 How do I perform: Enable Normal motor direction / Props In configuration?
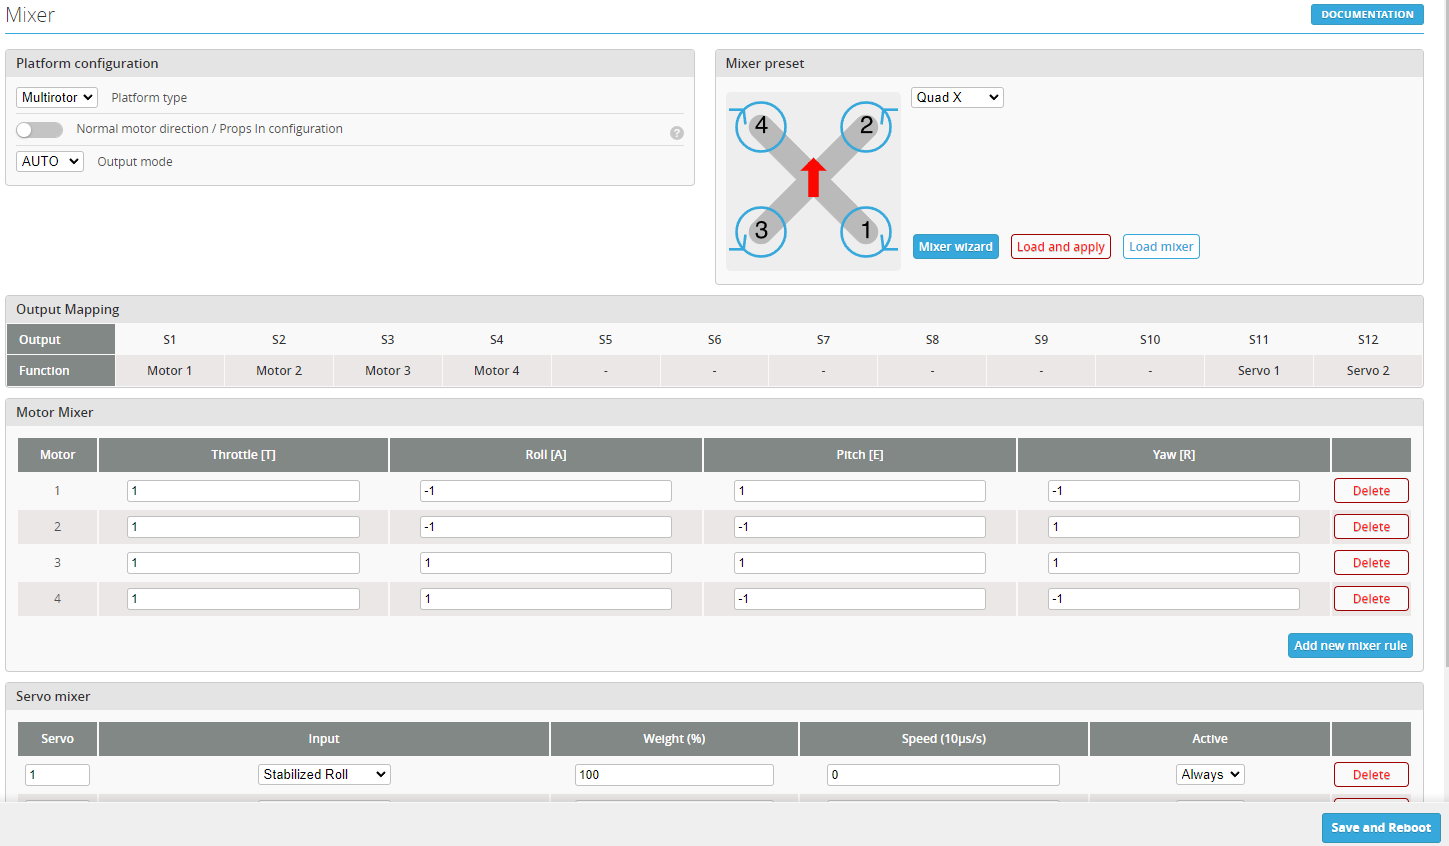click(39, 130)
